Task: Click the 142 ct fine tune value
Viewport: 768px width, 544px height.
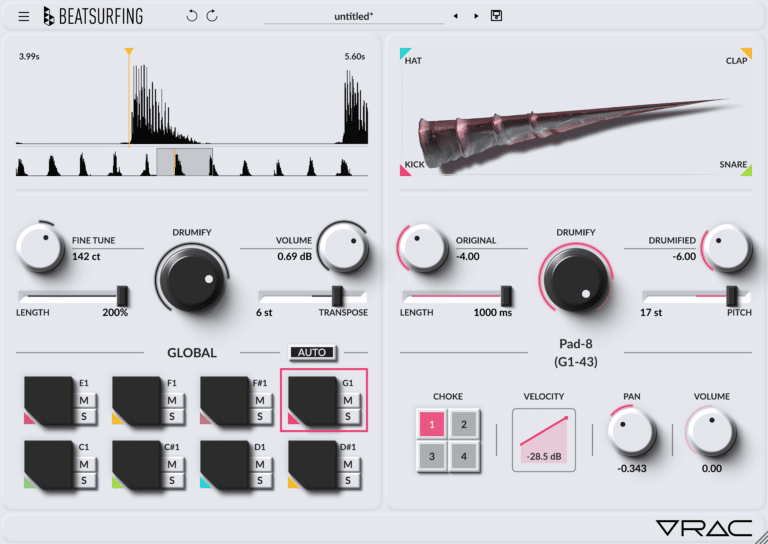Action: (x=86, y=256)
